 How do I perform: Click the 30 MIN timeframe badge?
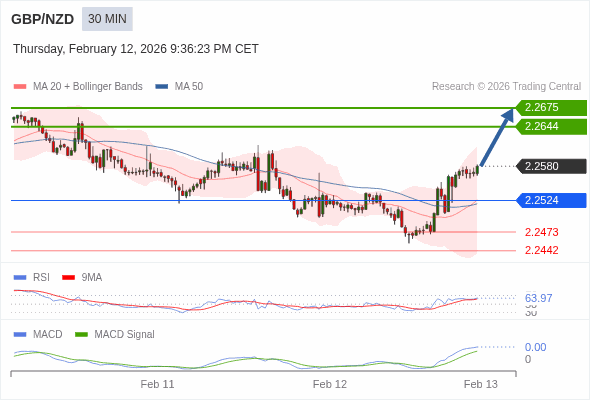107,19
